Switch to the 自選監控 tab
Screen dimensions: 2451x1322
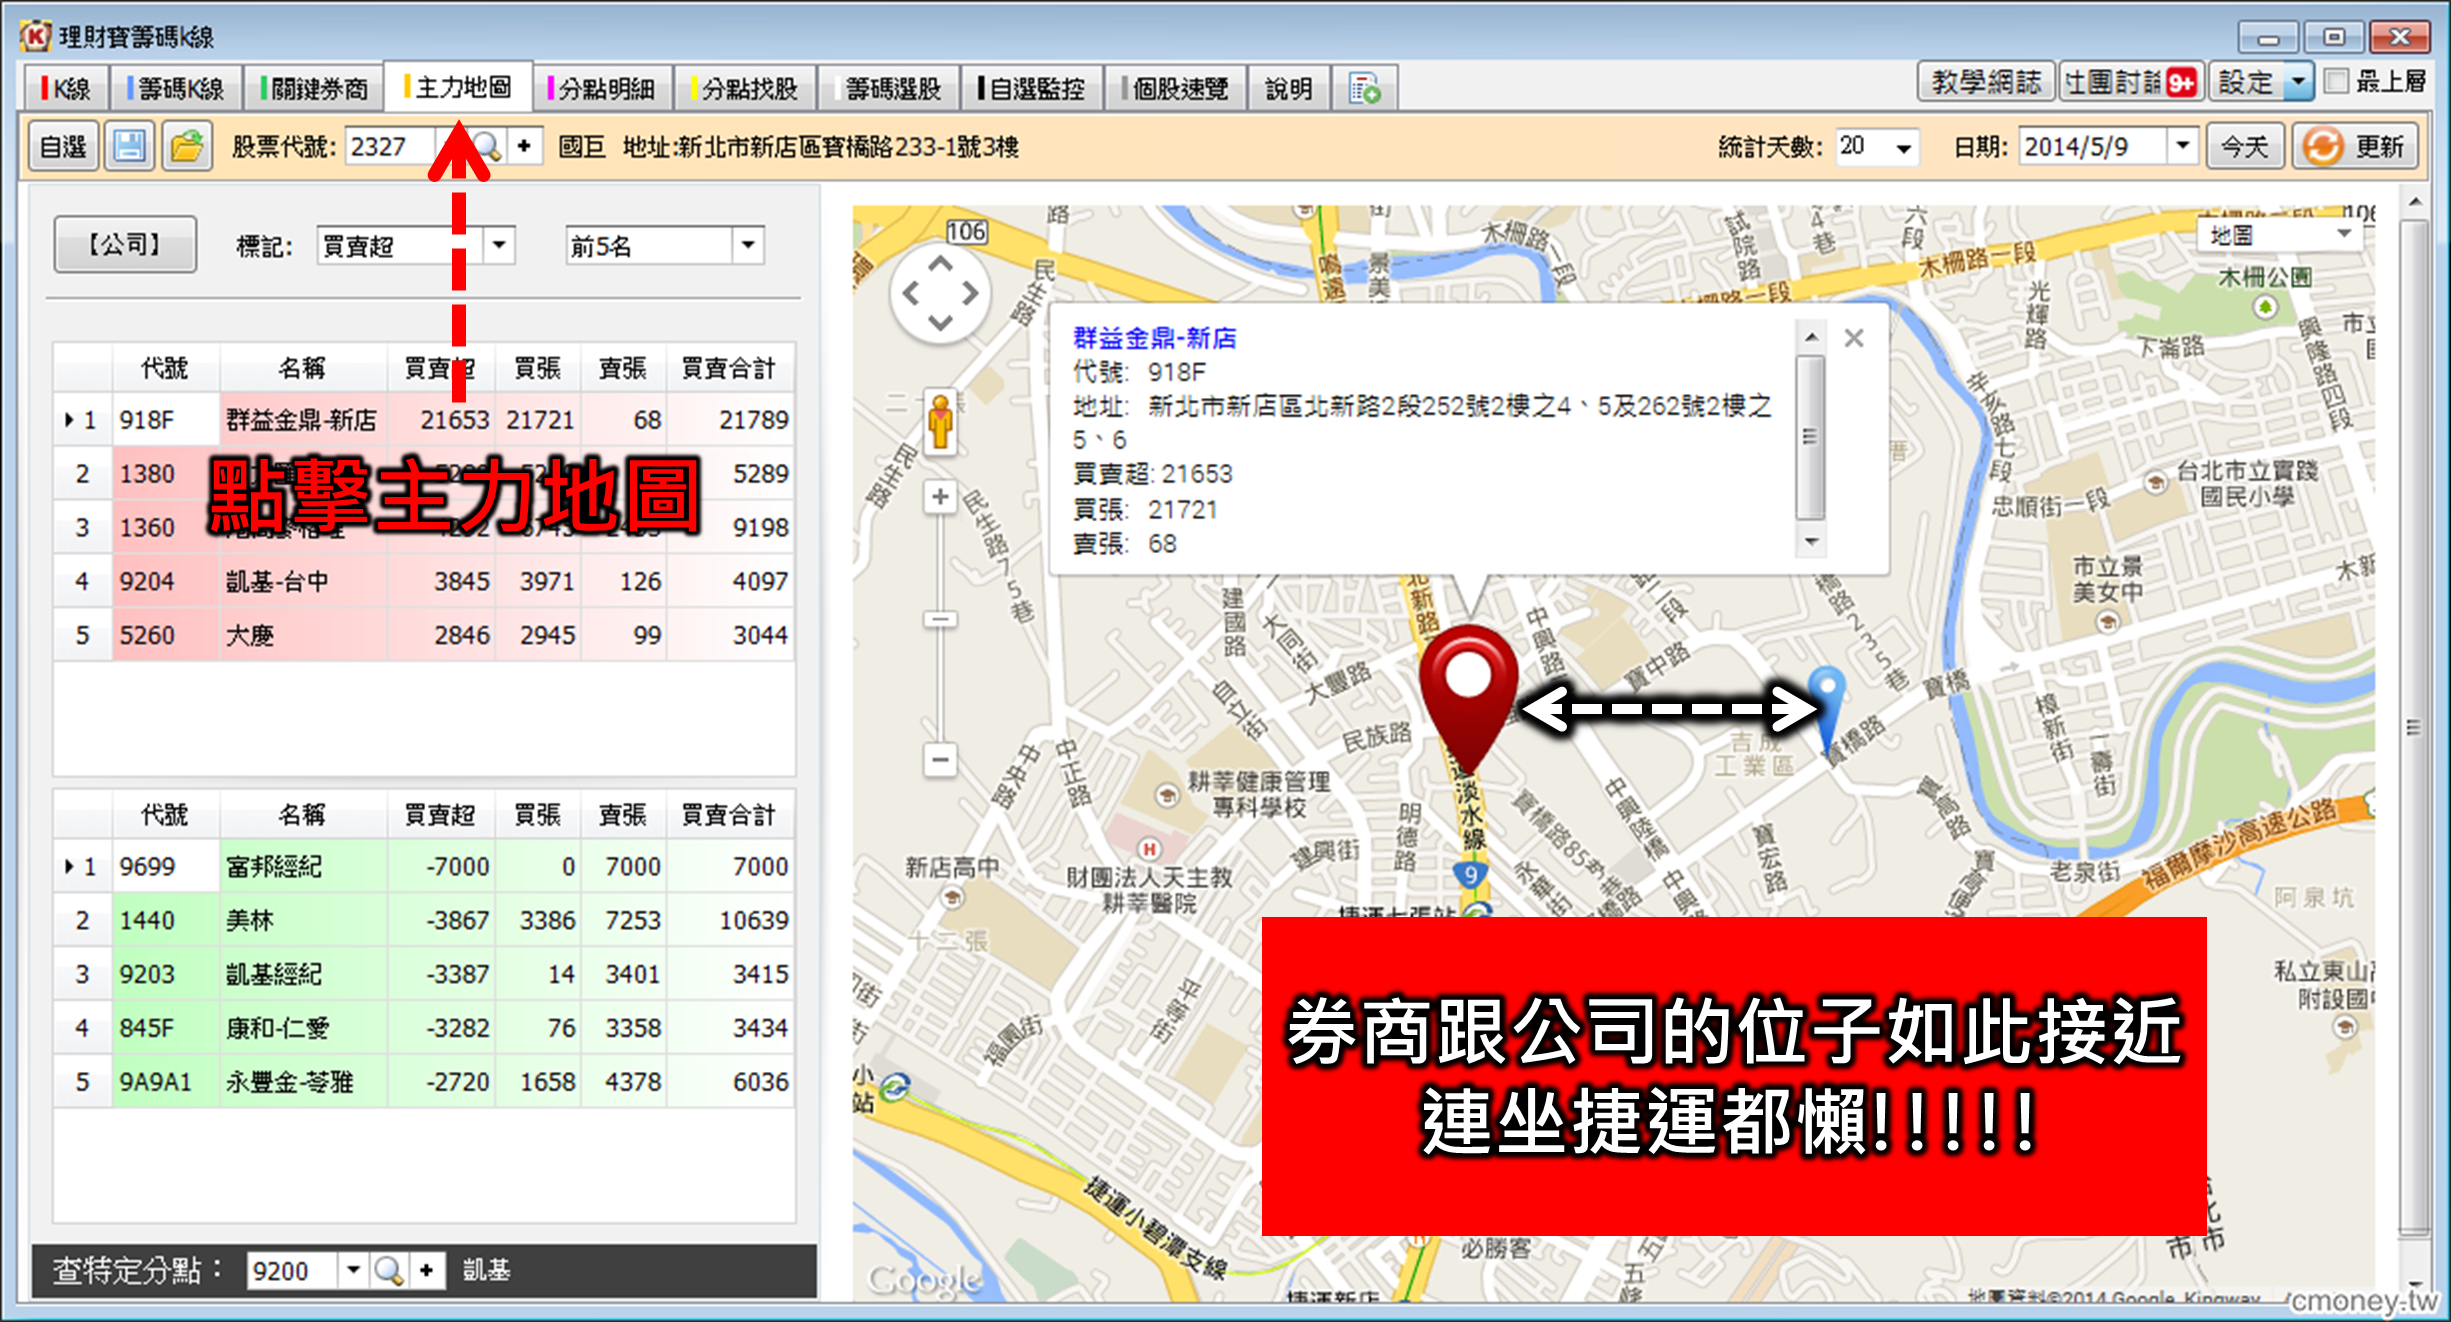click(1031, 88)
